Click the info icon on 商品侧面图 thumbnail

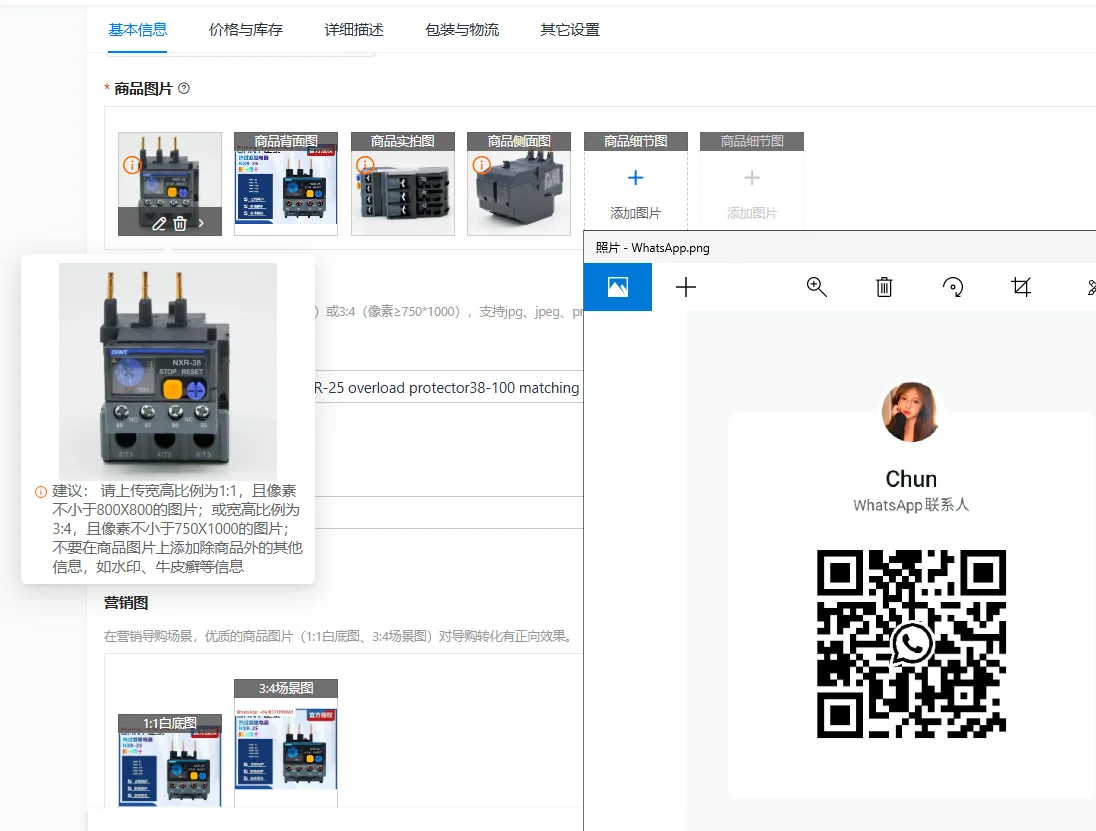(x=483, y=163)
